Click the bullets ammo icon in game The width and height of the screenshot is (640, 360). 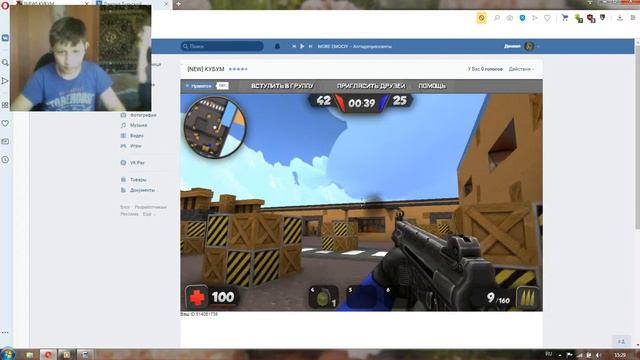pos(528,298)
